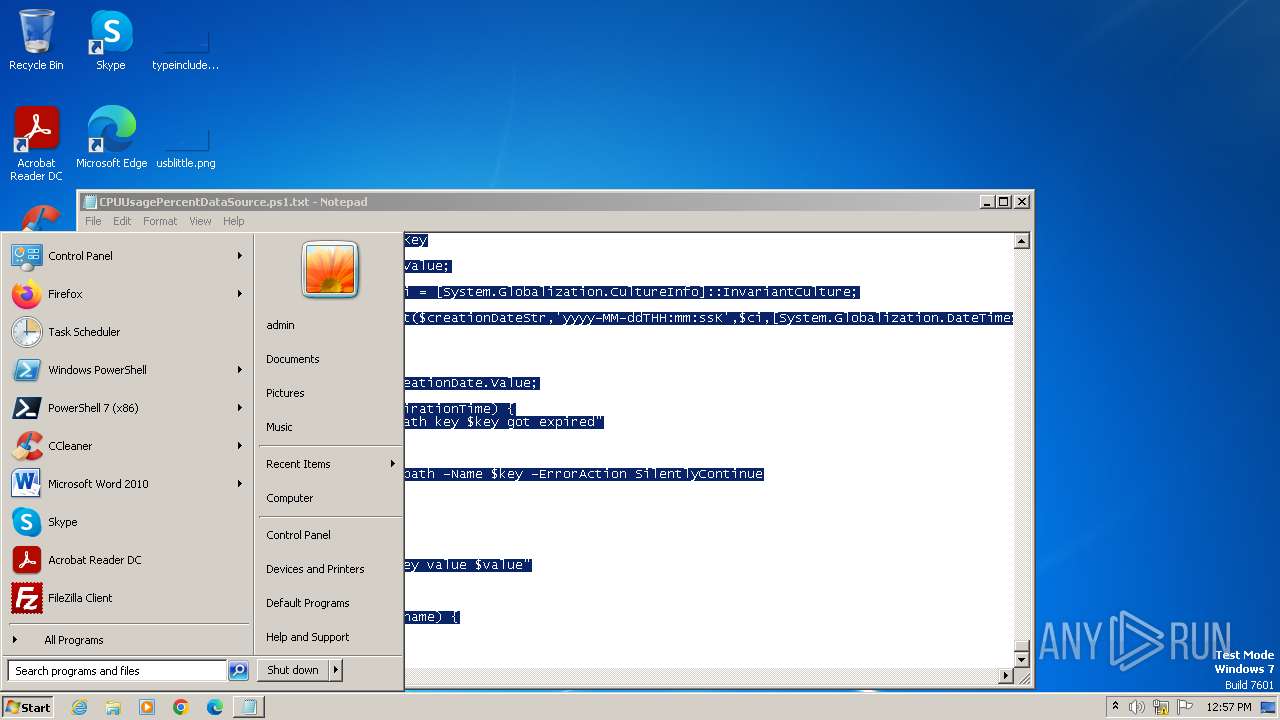The width and height of the screenshot is (1280, 720).
Task: Open Chrome from taskbar
Action: [181, 707]
